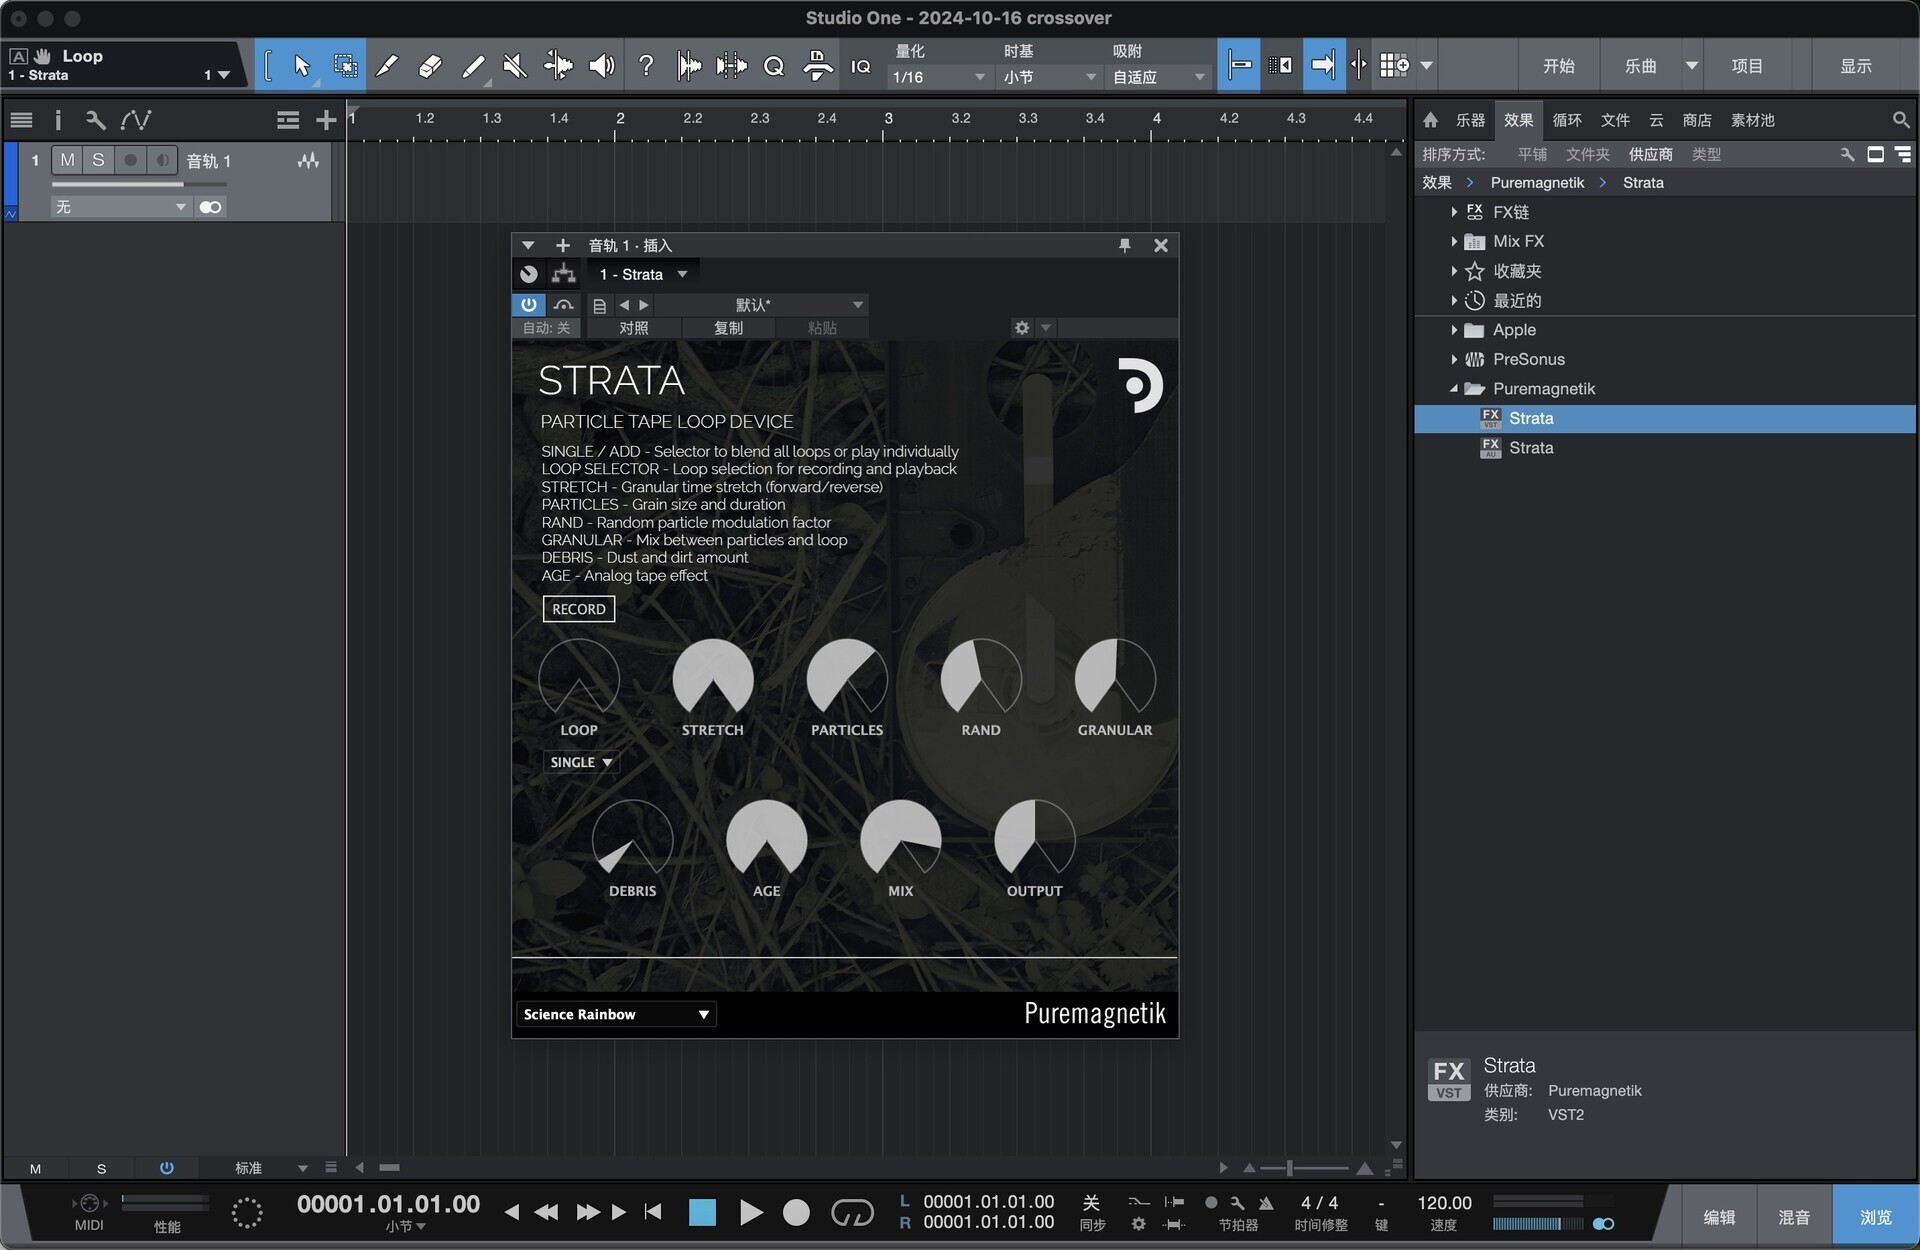
Task: Open the plugin settings gear icon
Action: coord(1021,328)
